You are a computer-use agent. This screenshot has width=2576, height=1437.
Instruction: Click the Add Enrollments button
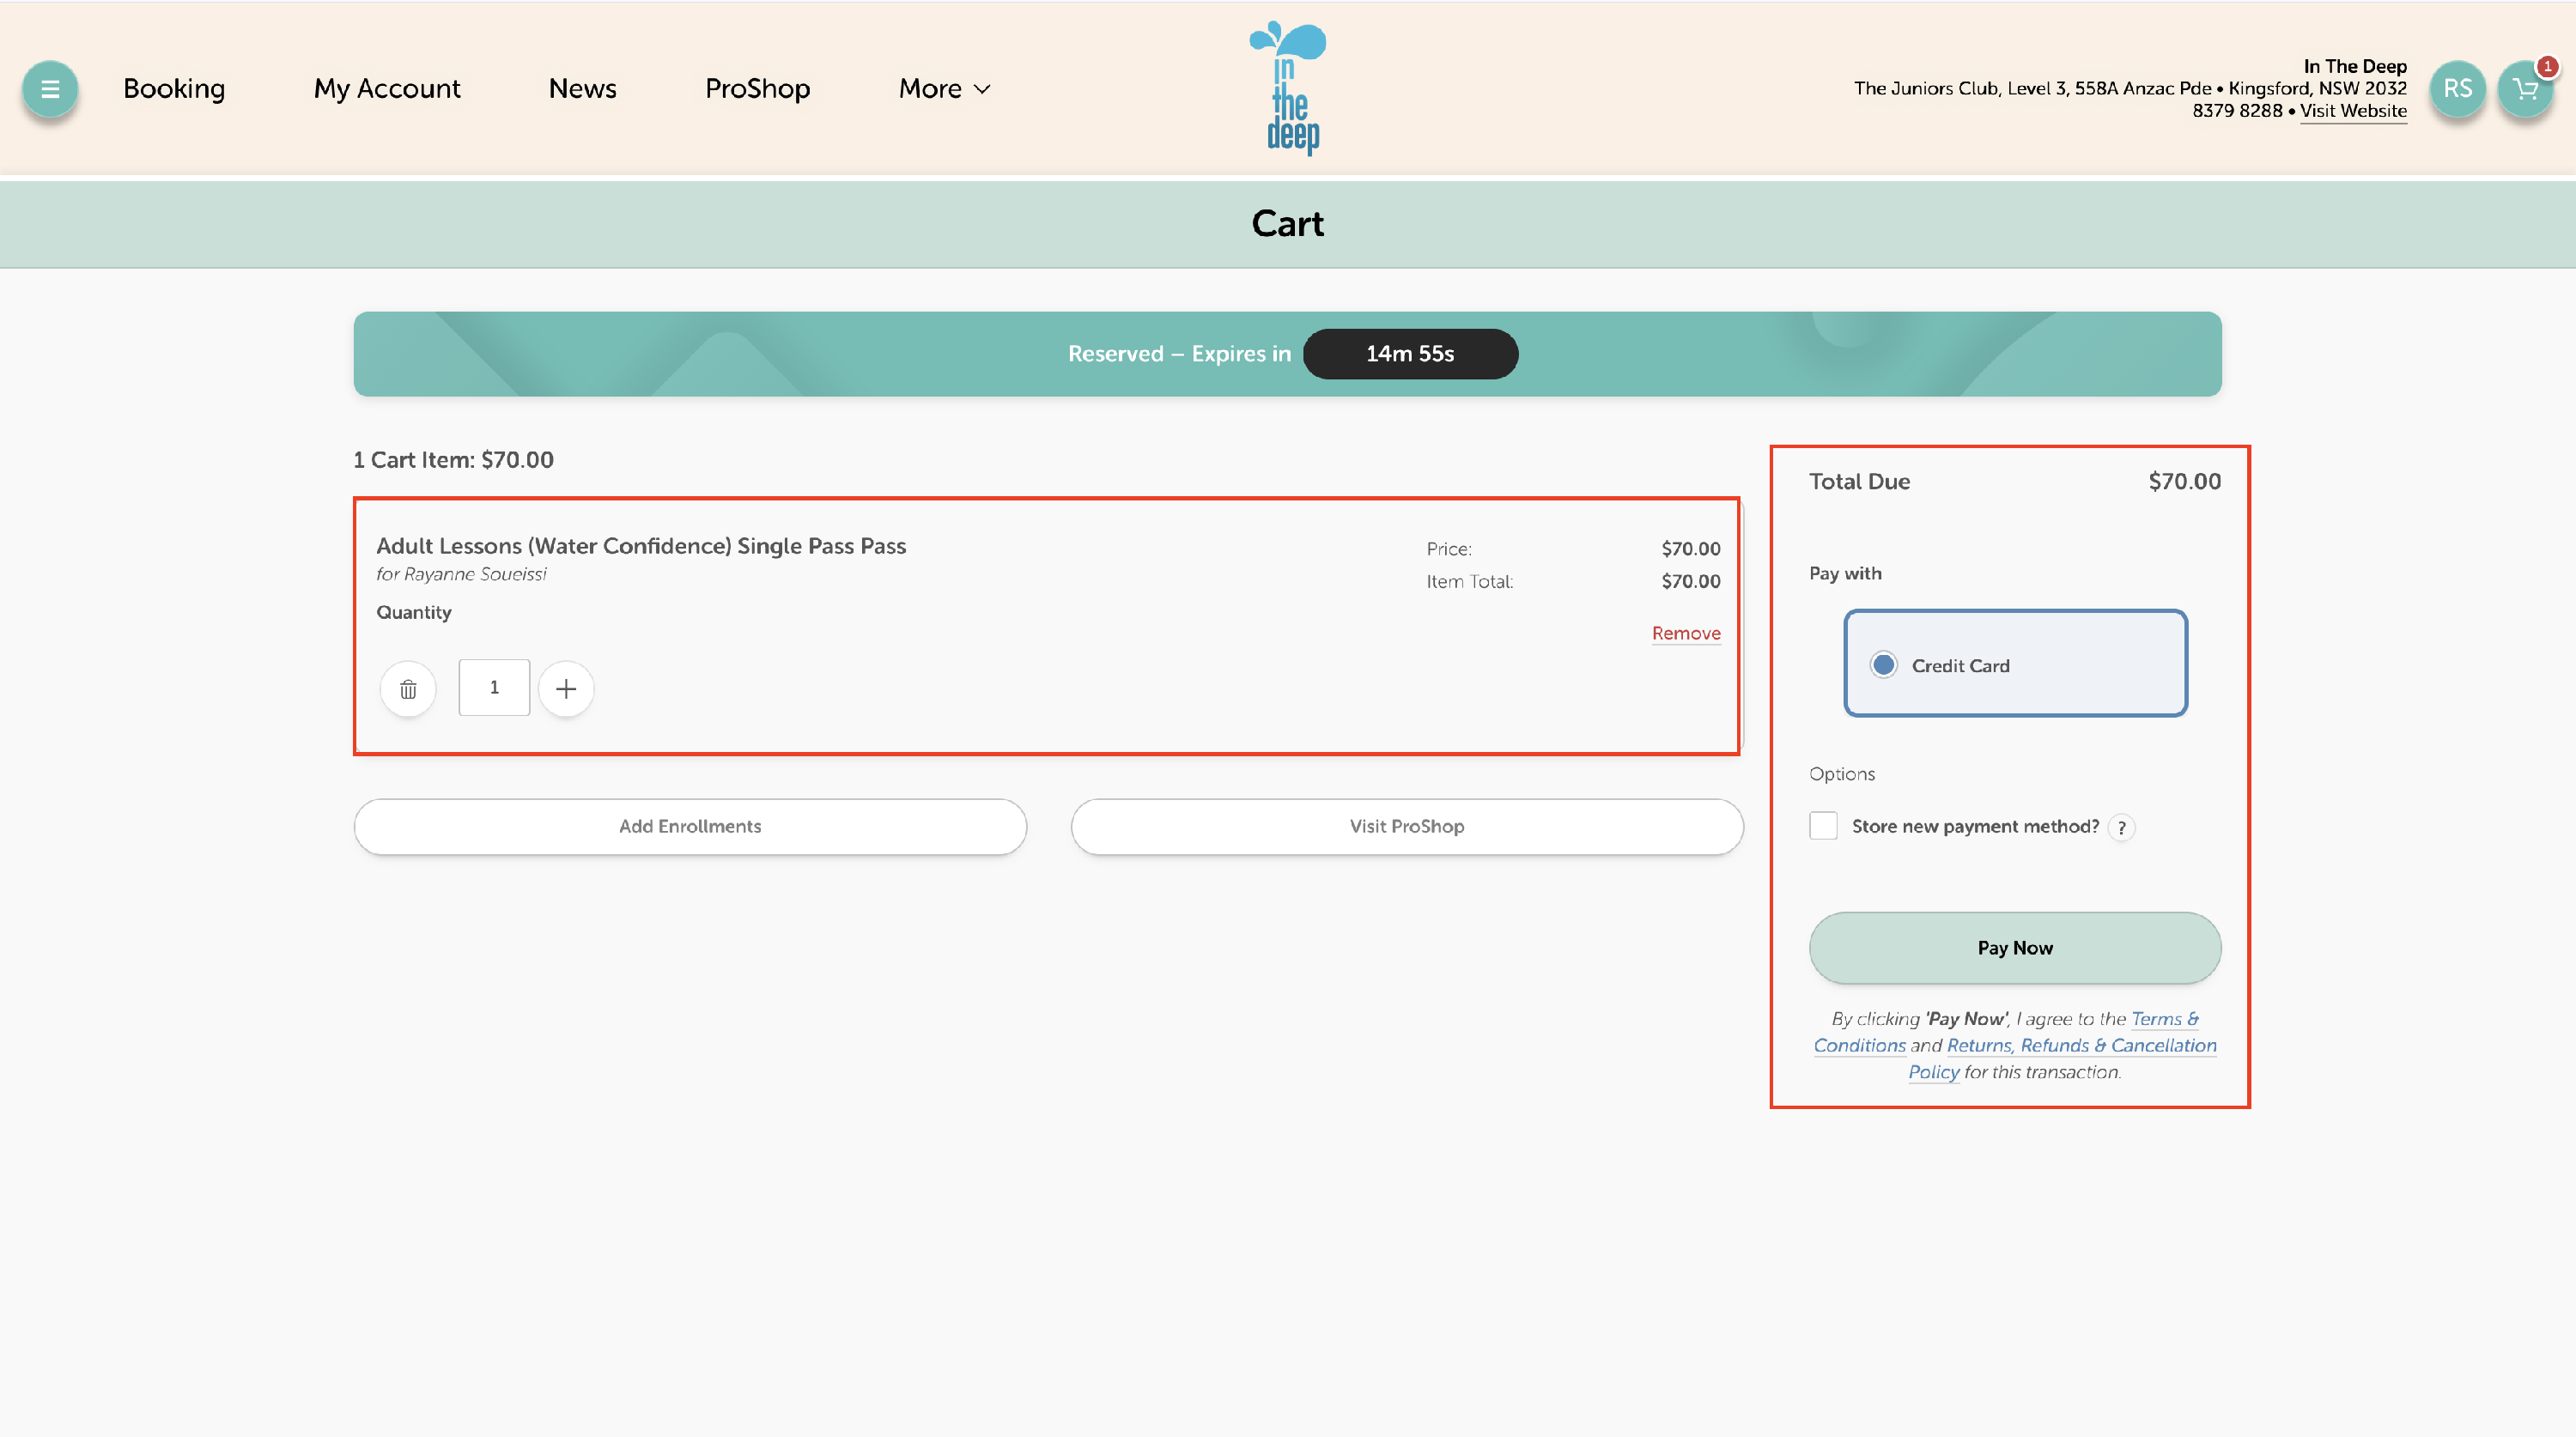point(690,826)
